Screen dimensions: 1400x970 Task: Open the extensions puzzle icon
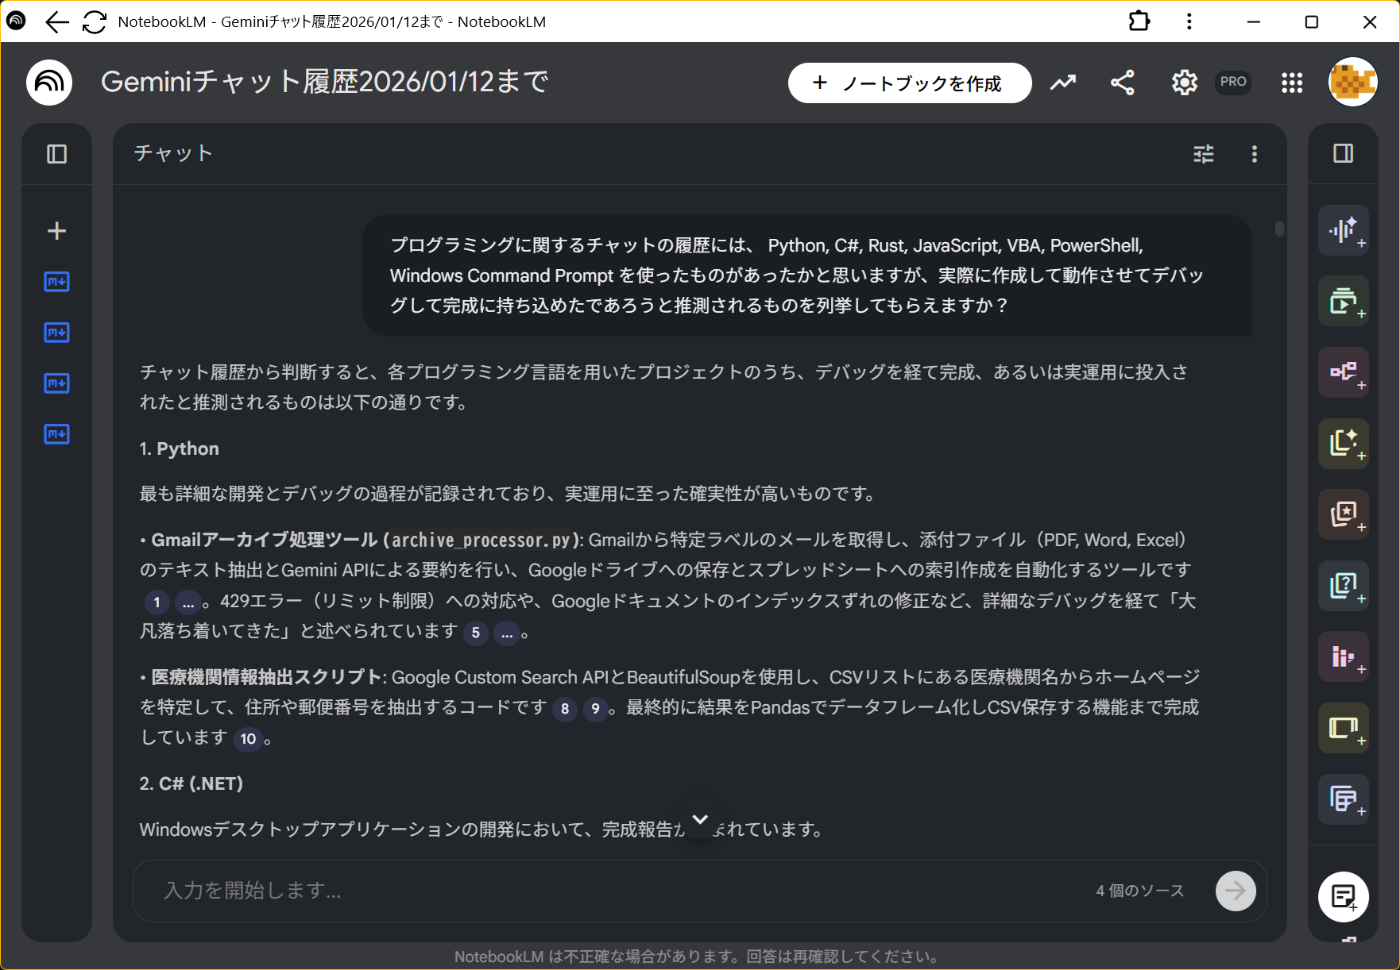(1139, 21)
